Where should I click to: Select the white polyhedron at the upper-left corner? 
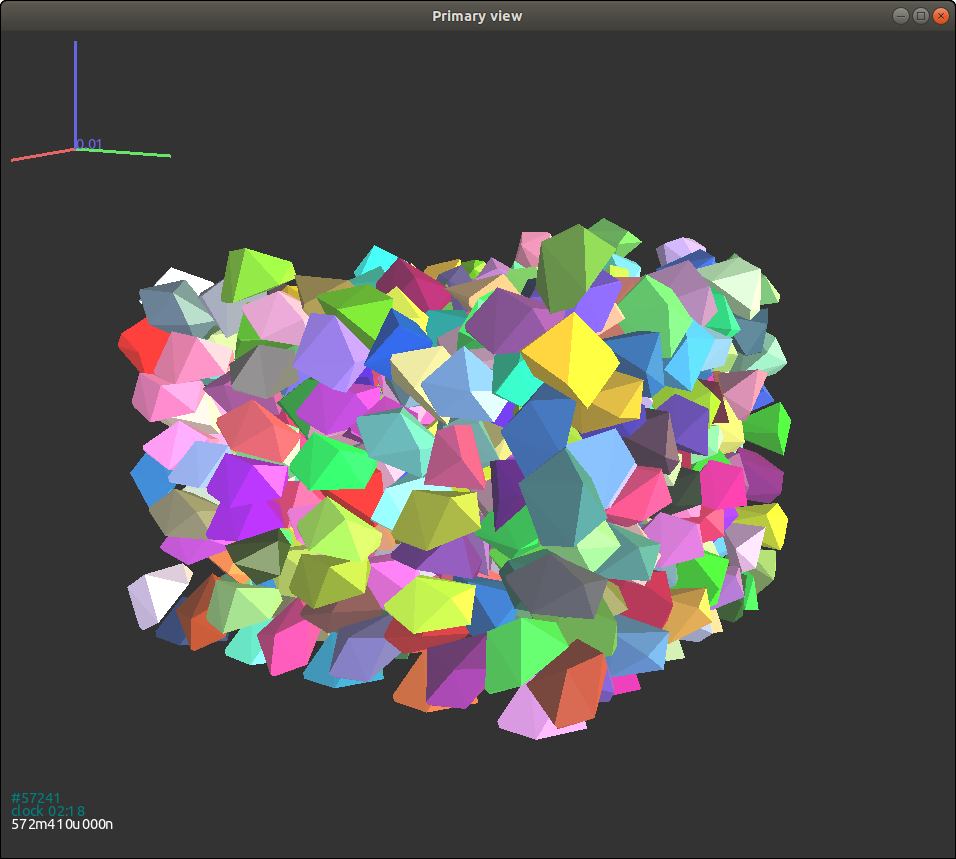(180, 277)
